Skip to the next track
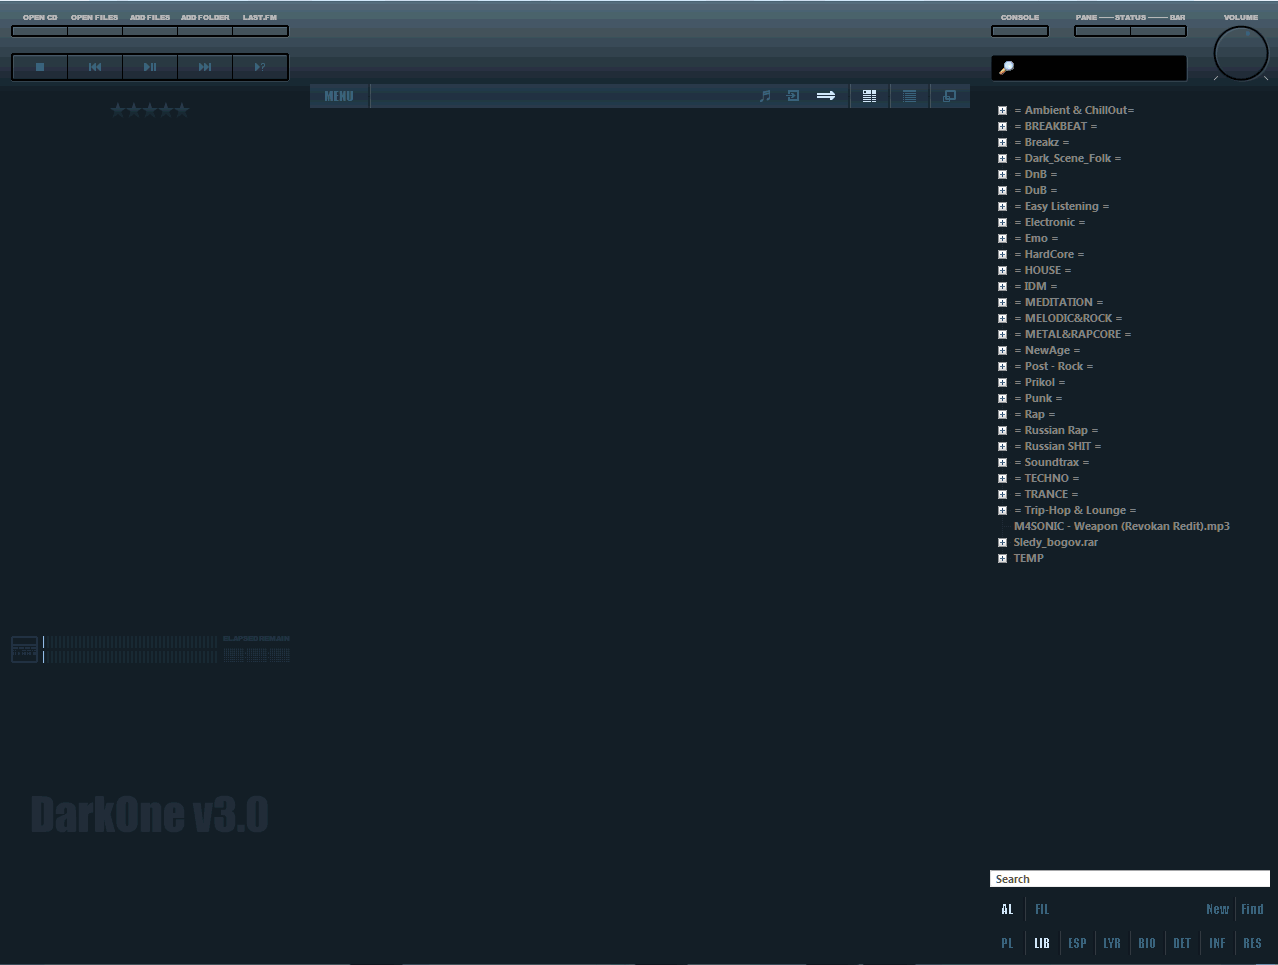Image resolution: width=1278 pixels, height=965 pixels. (x=205, y=67)
